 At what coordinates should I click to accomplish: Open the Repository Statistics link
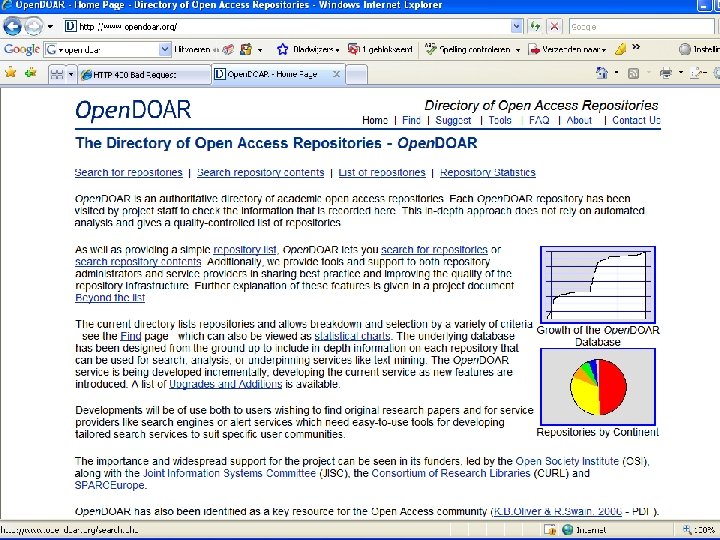[x=487, y=173]
